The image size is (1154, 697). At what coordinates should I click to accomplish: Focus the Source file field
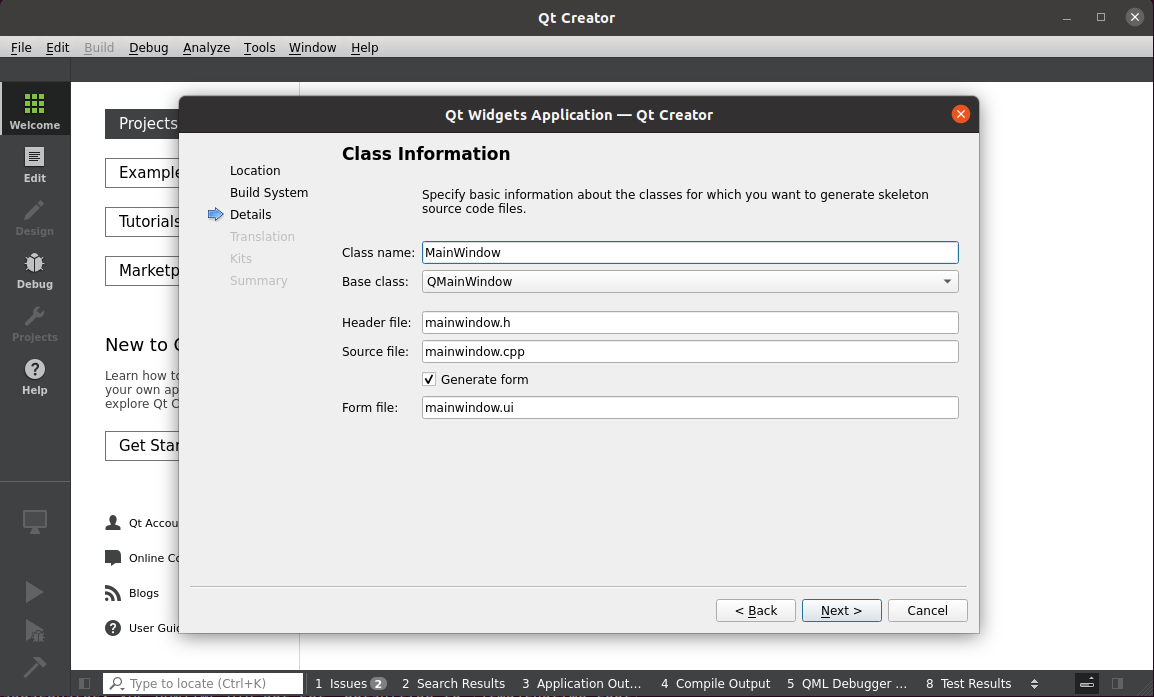(x=690, y=351)
